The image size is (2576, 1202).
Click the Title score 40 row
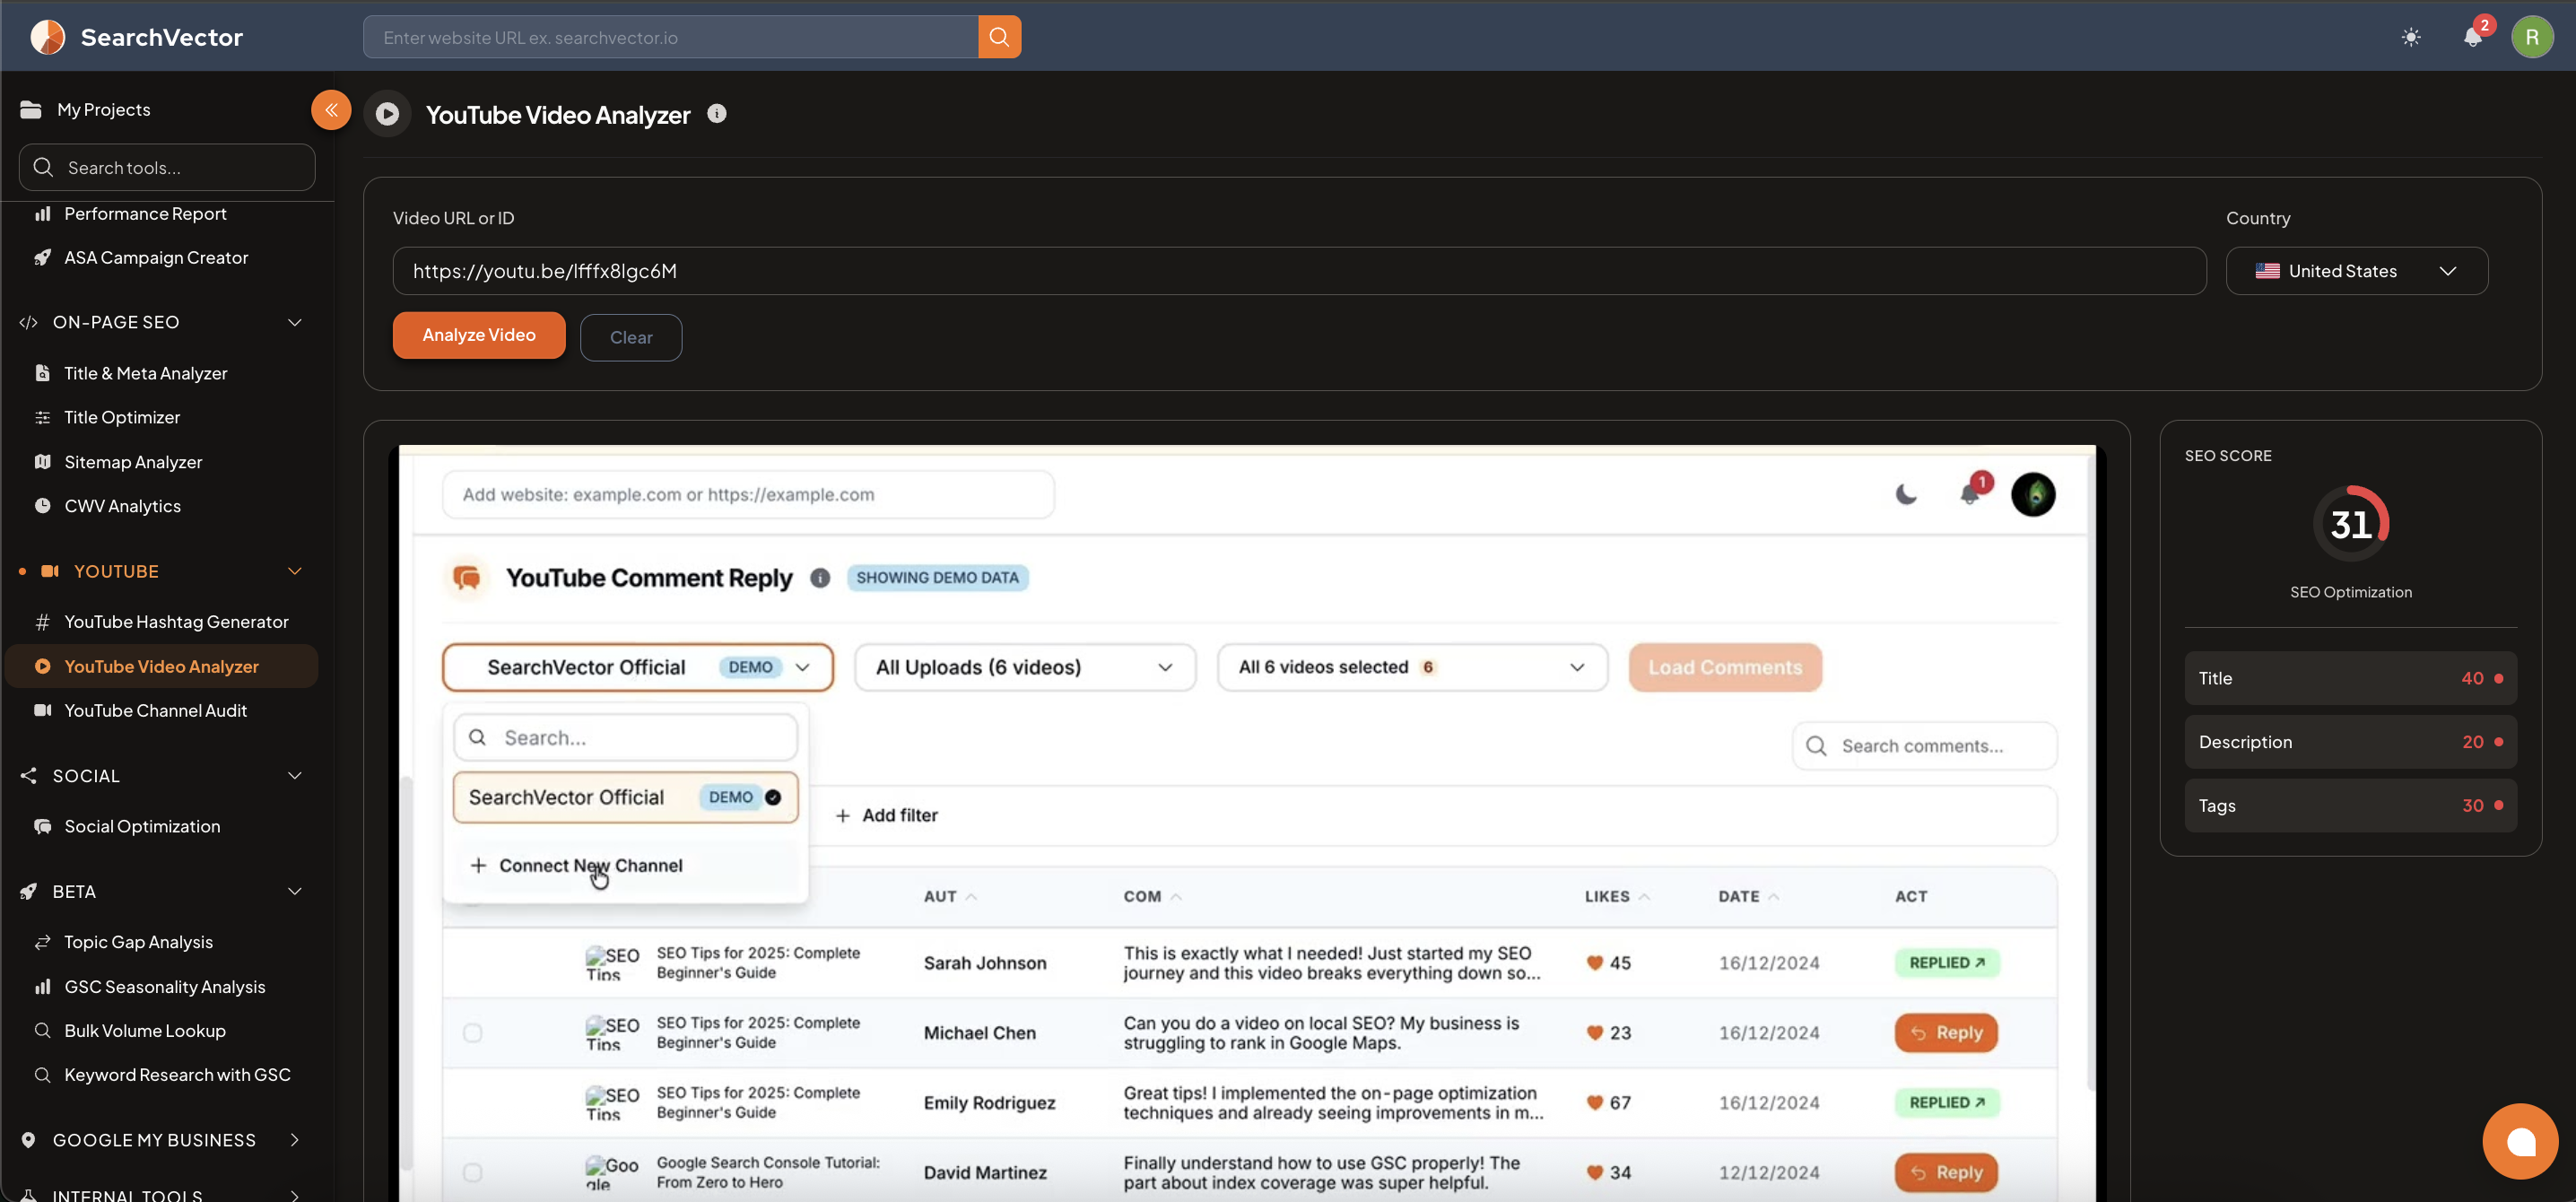pos(2350,678)
